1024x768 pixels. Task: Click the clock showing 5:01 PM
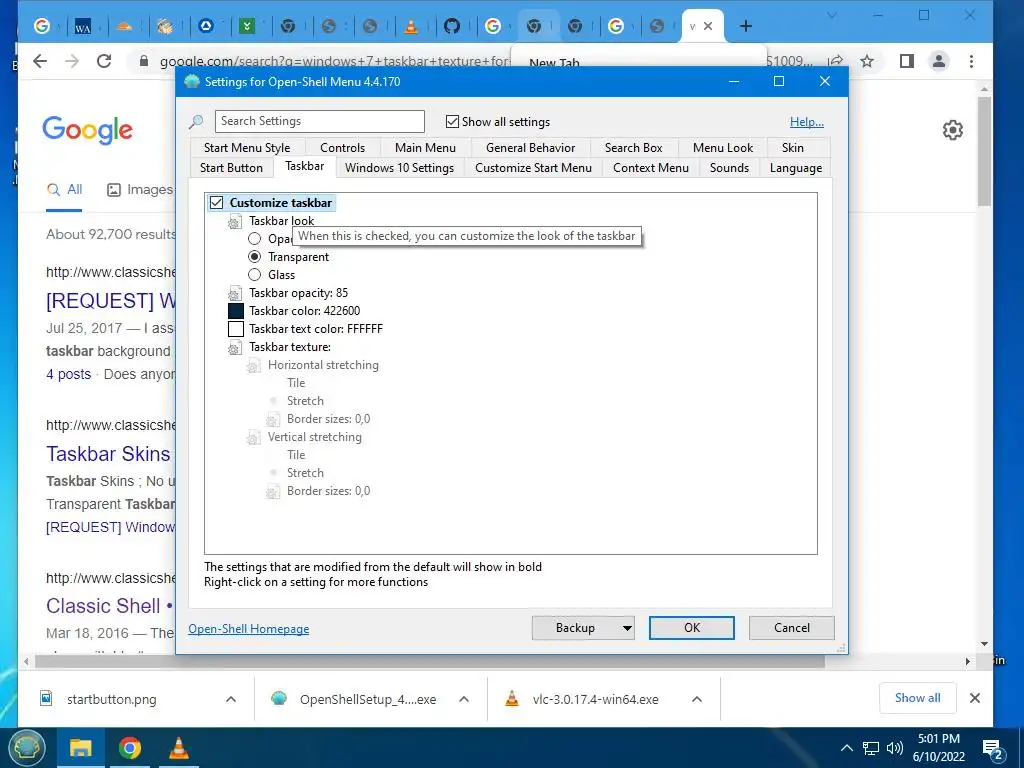[x=938, y=739]
